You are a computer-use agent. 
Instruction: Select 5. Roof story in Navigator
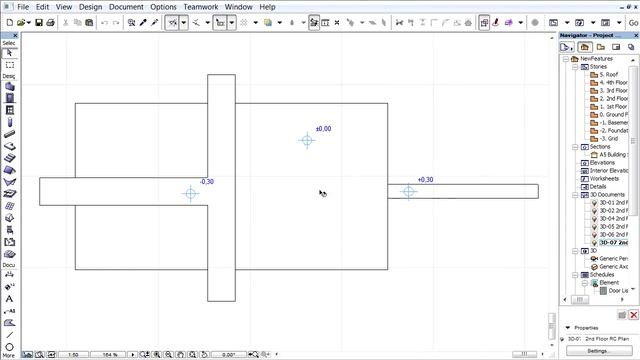click(x=609, y=75)
